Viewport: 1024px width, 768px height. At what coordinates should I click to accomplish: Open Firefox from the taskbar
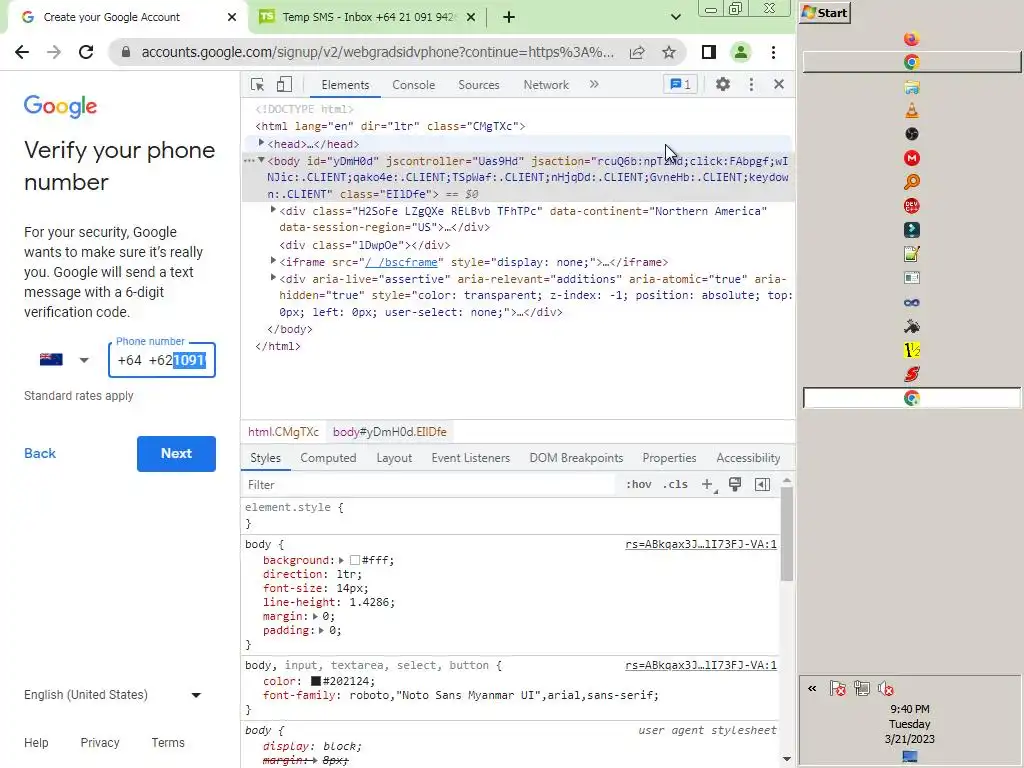912,39
